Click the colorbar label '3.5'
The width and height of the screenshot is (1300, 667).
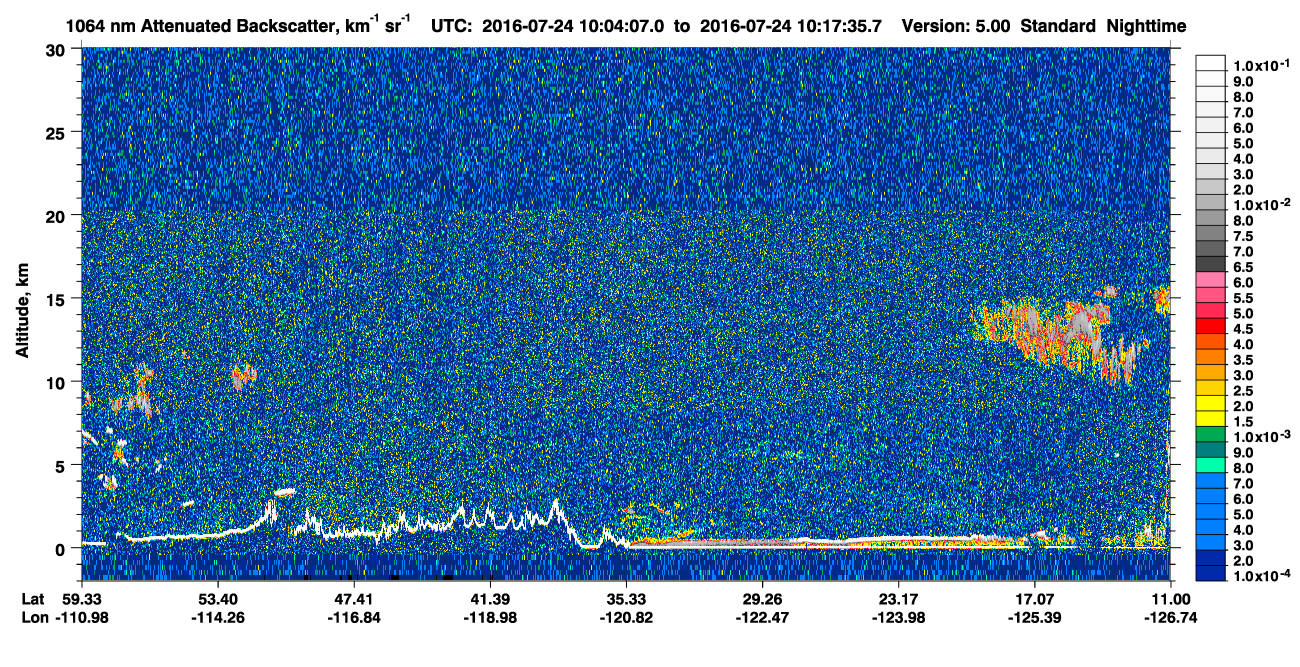pyautogui.click(x=1244, y=359)
